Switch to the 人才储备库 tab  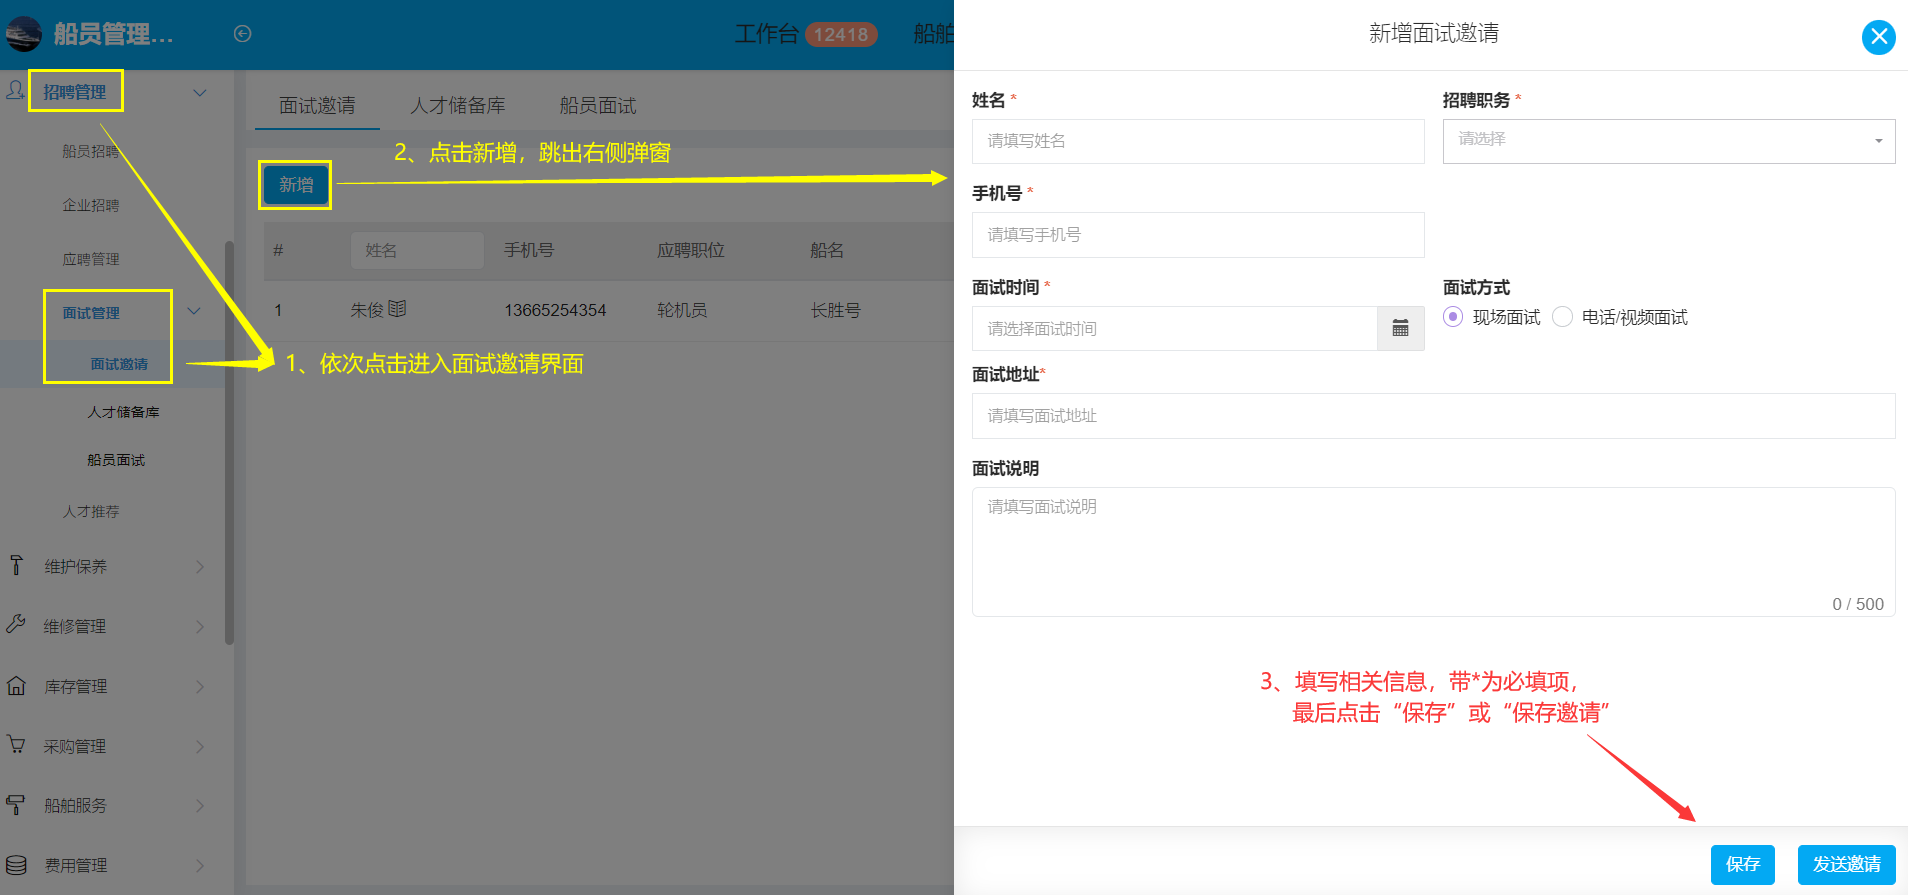coord(457,105)
